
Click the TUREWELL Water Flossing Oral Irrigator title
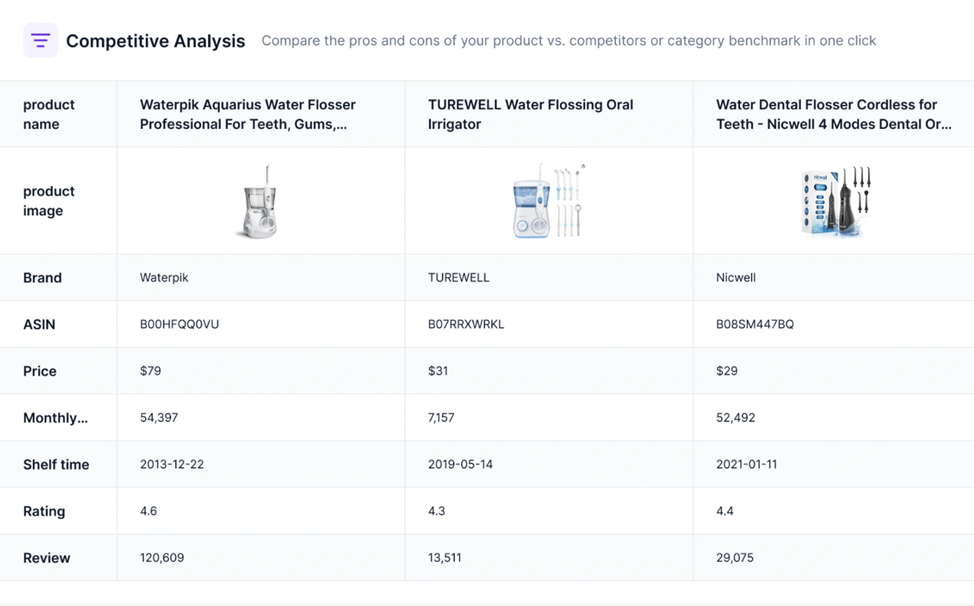pos(530,114)
